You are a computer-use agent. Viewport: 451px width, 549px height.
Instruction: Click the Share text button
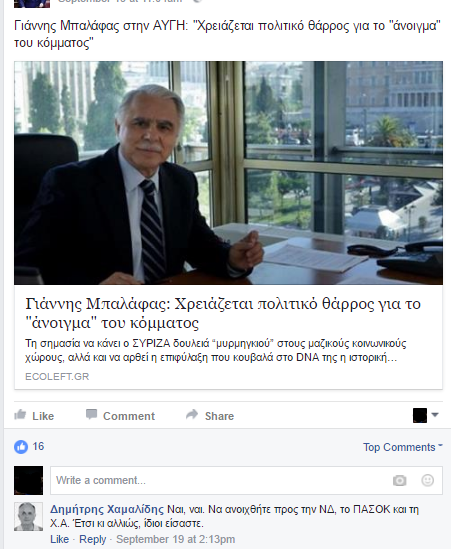219,416
